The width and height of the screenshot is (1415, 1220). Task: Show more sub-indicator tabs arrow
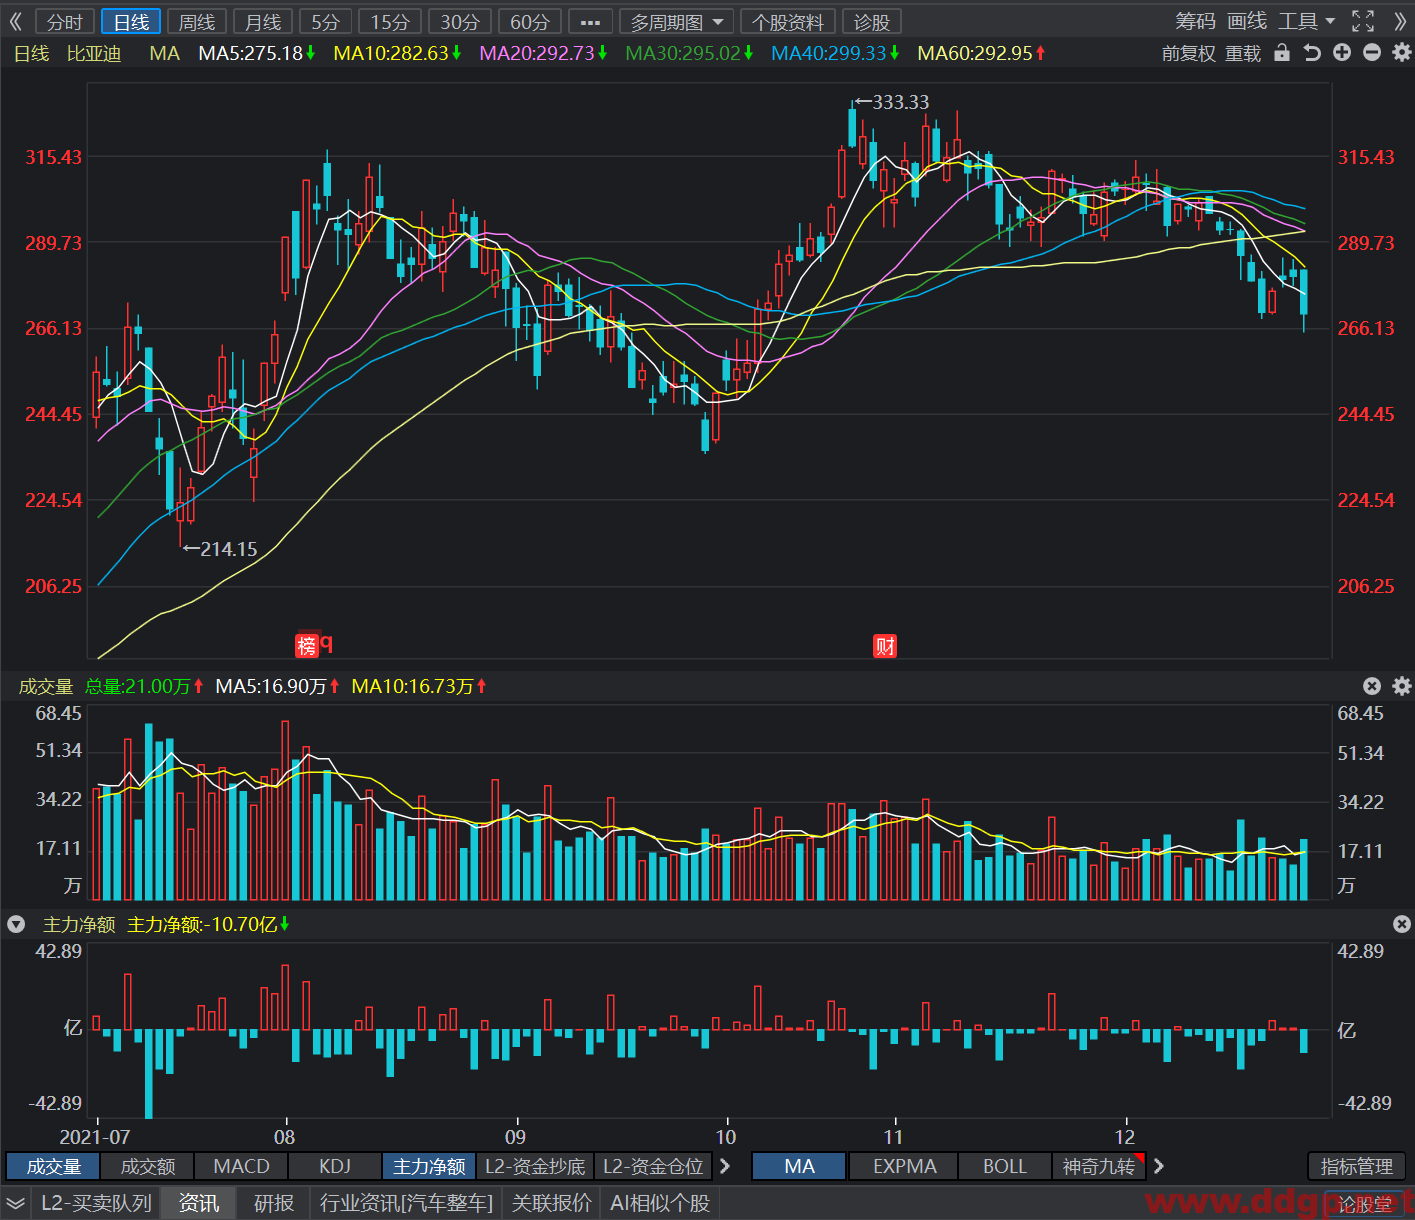[x=725, y=1166]
